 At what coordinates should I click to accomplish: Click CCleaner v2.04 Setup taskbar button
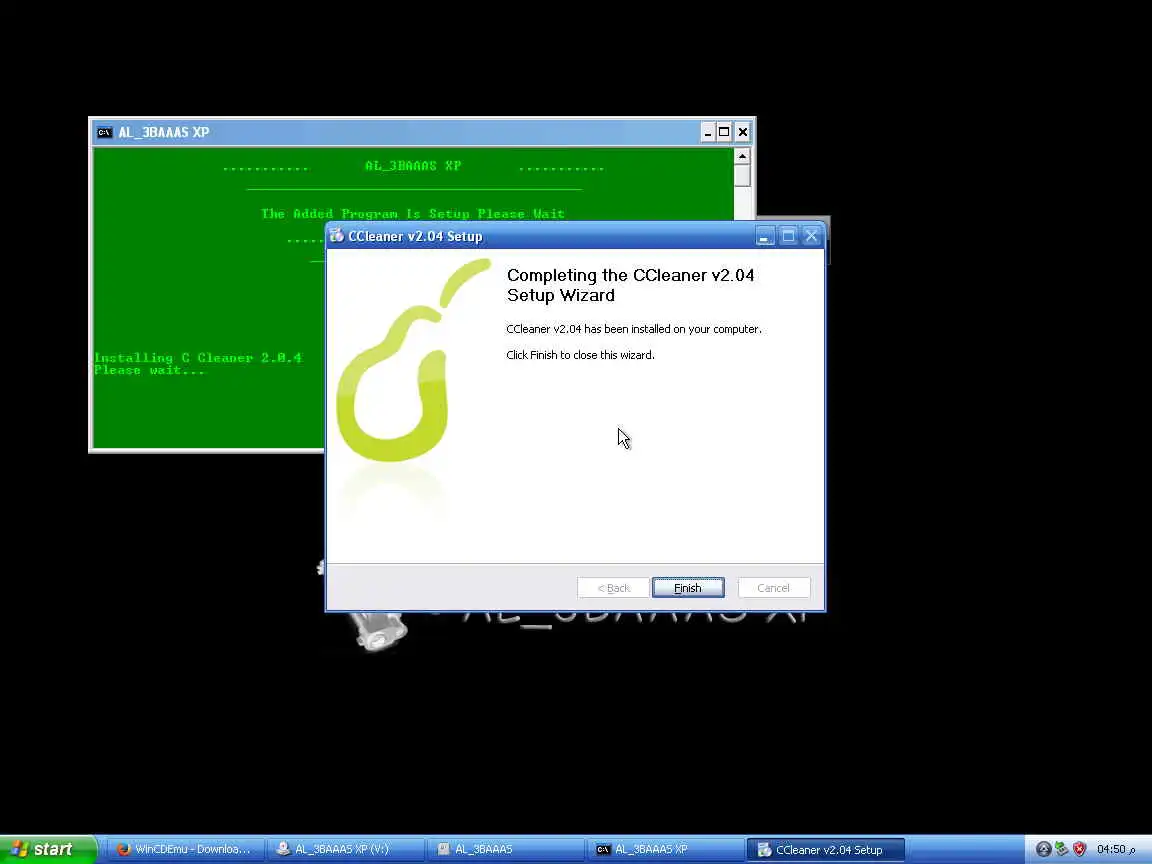coord(826,849)
